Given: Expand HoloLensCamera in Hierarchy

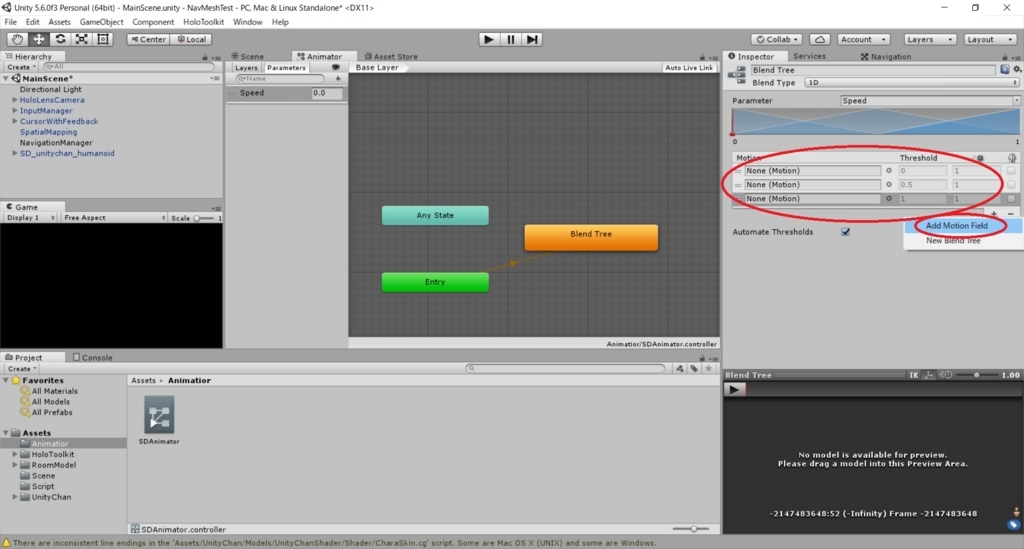Looking at the screenshot, I should point(14,100).
